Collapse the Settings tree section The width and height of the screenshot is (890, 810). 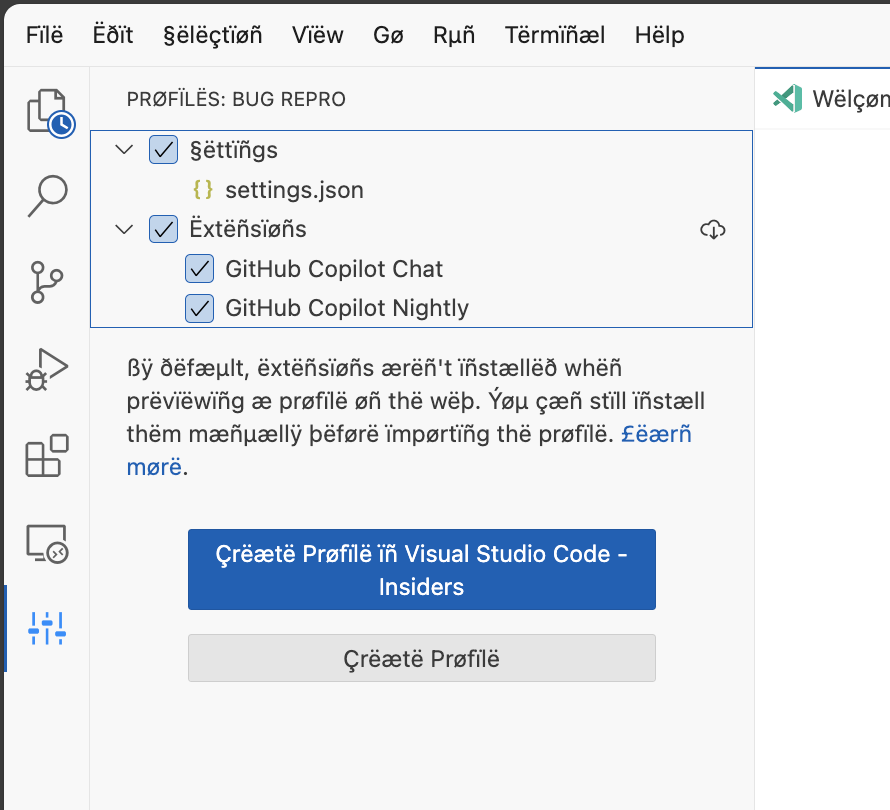click(124, 149)
